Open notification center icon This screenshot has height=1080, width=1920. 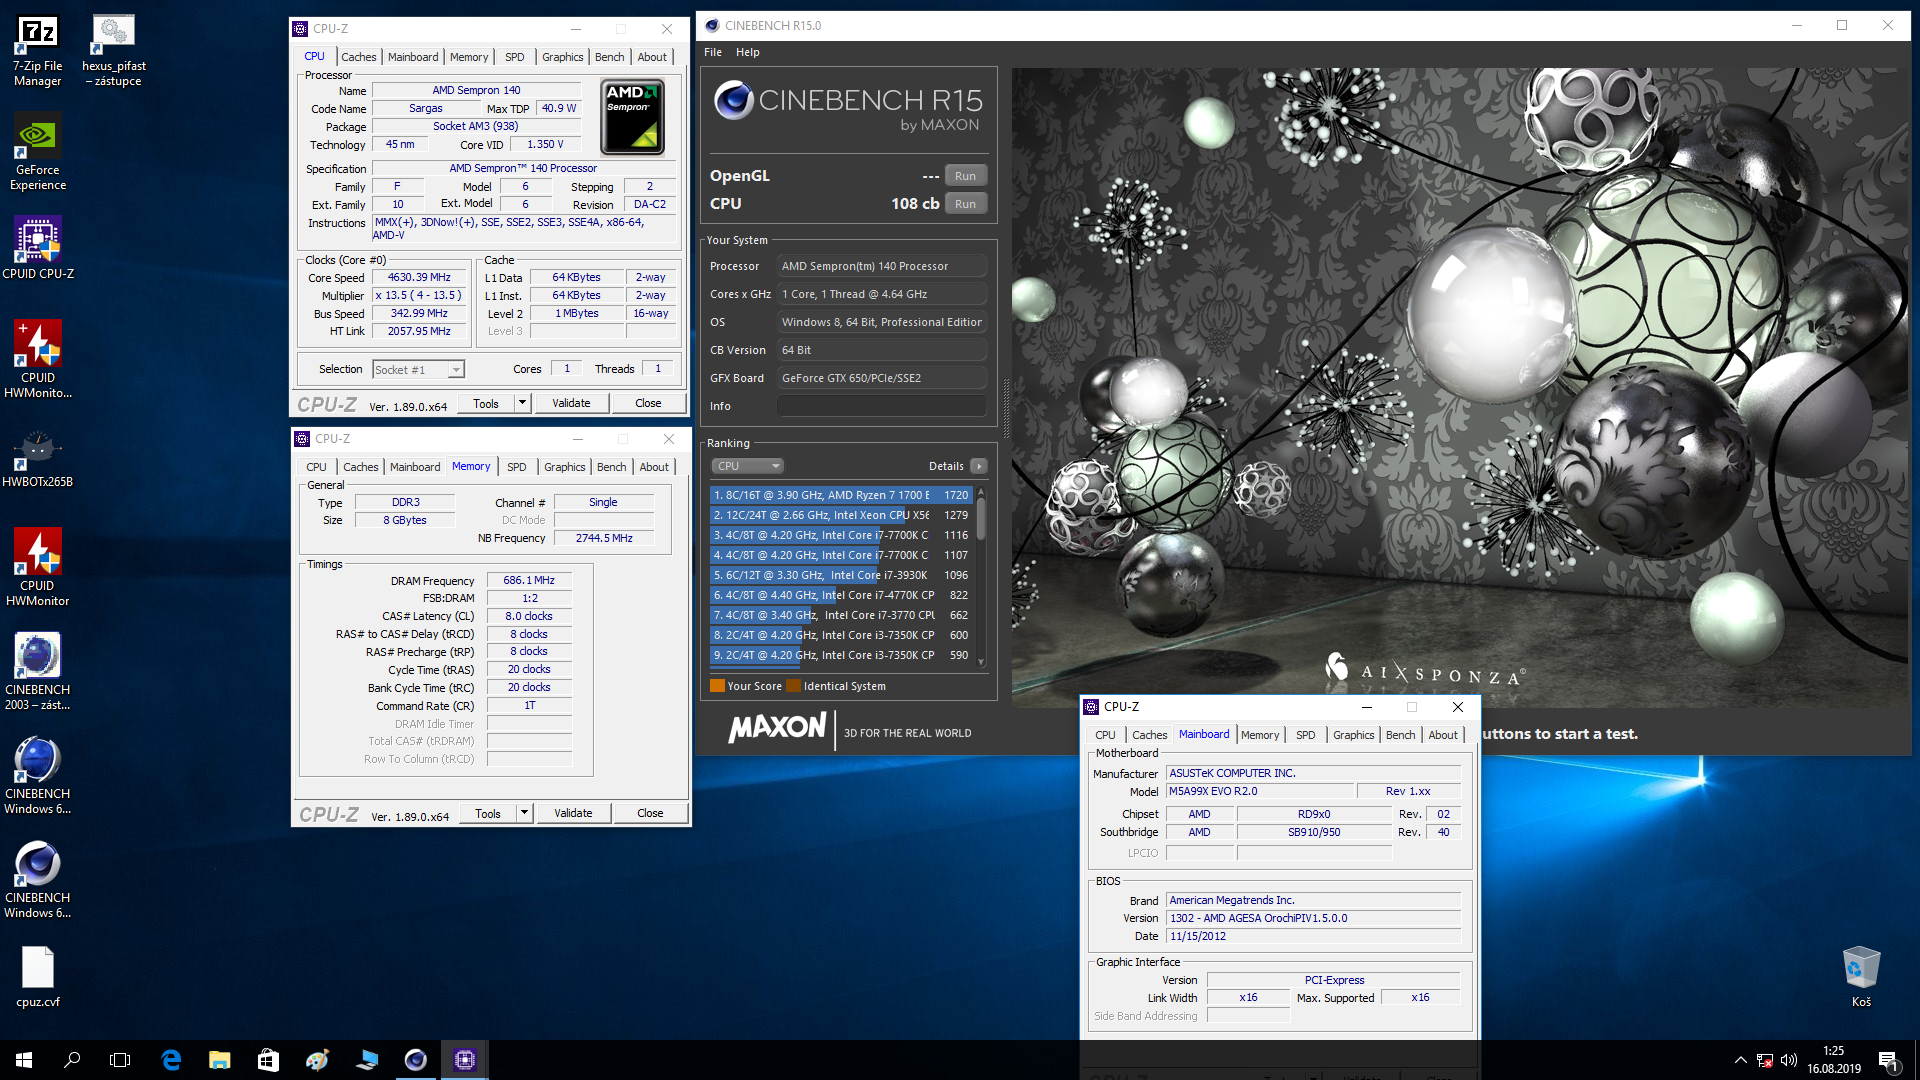click(x=1888, y=1060)
